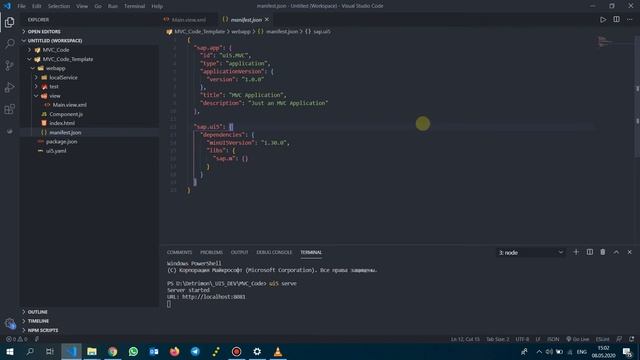Run the file with the play icon

(603, 20)
